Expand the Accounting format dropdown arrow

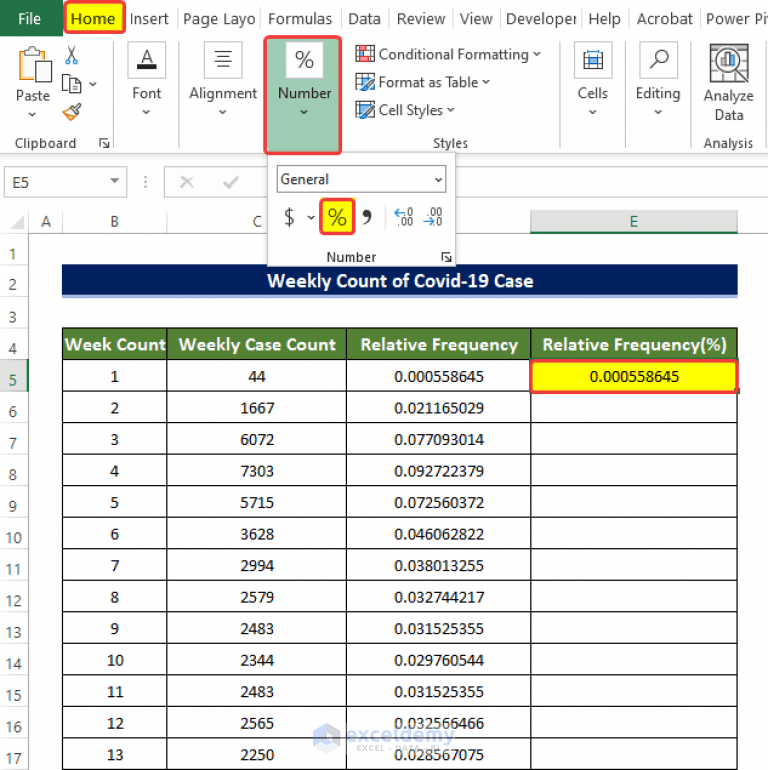point(311,217)
